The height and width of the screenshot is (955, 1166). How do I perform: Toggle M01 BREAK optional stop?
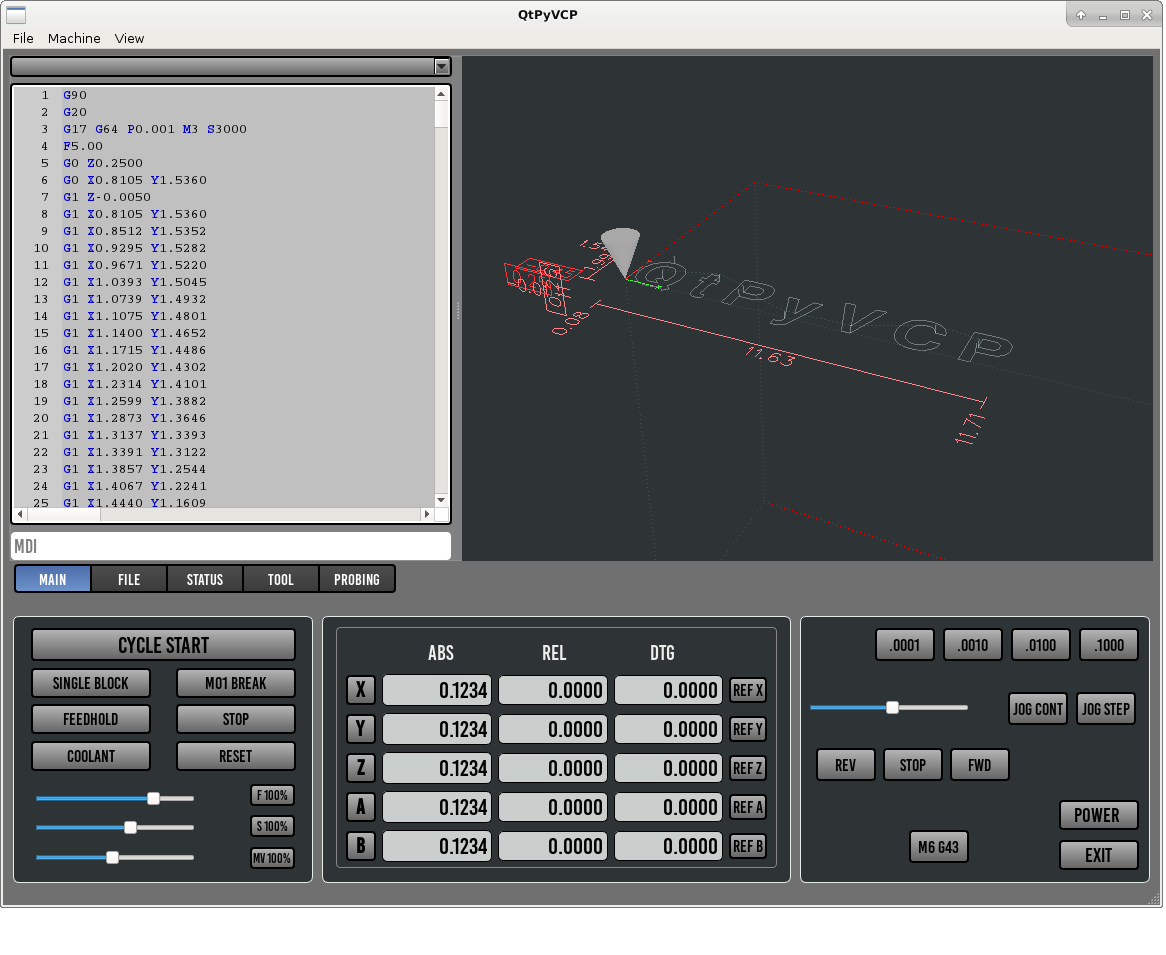click(236, 683)
